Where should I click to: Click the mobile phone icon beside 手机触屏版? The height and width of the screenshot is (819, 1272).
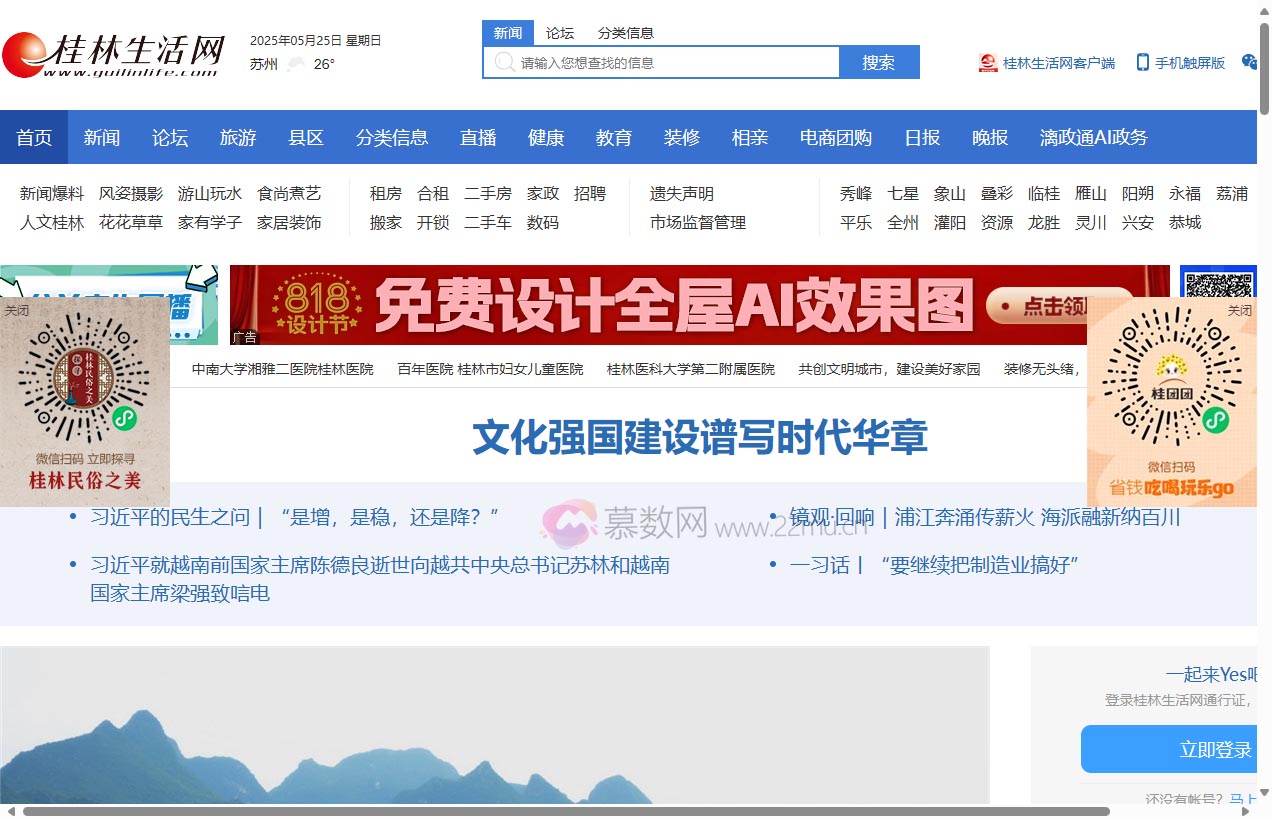pyautogui.click(x=1142, y=62)
